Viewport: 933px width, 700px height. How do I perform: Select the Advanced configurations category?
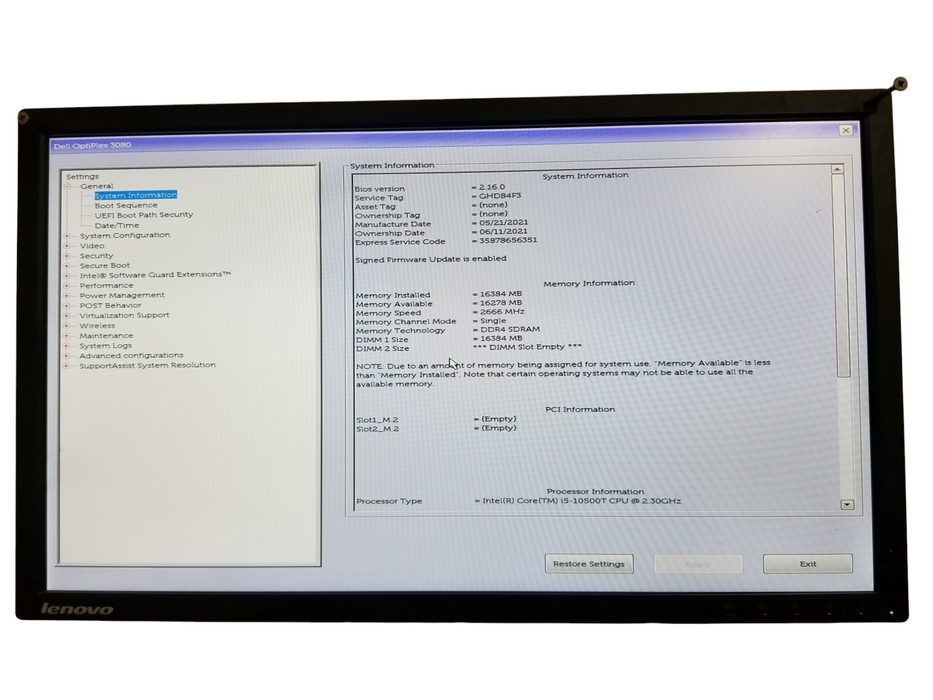pos(132,355)
